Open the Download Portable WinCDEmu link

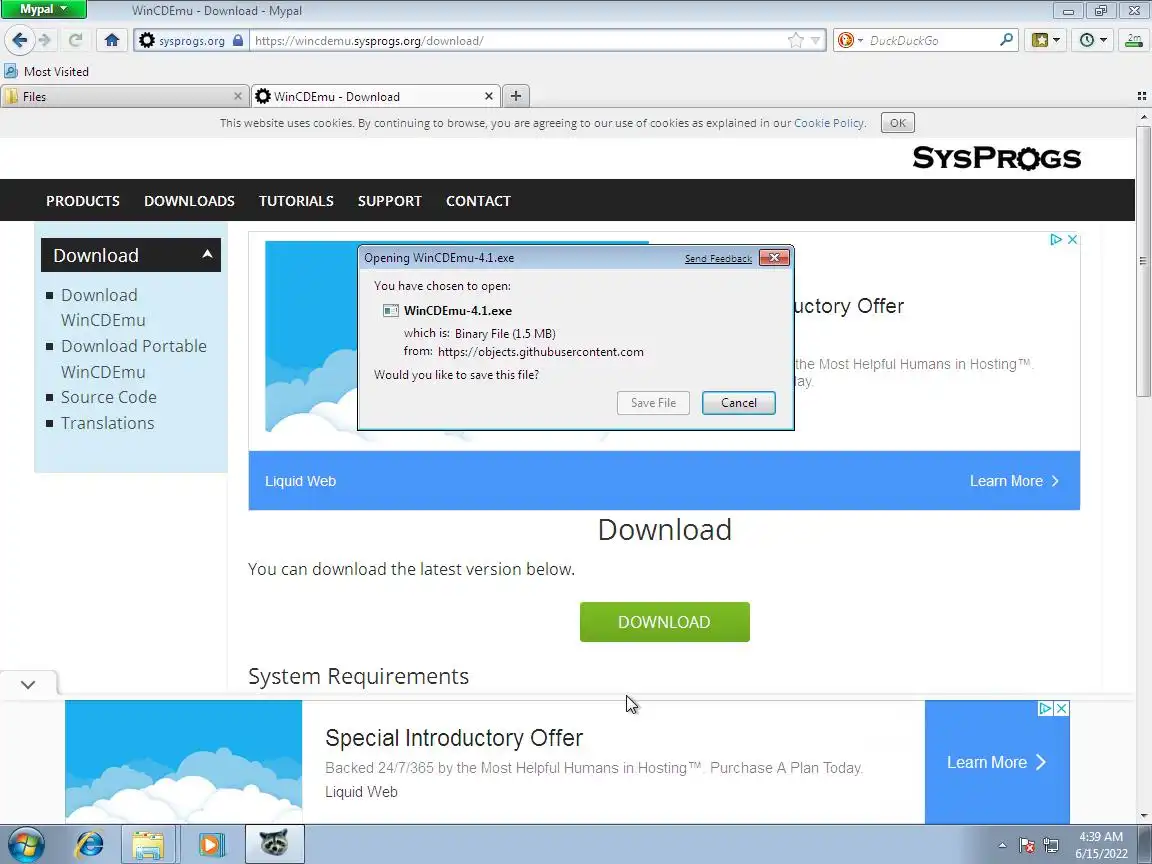(x=134, y=359)
